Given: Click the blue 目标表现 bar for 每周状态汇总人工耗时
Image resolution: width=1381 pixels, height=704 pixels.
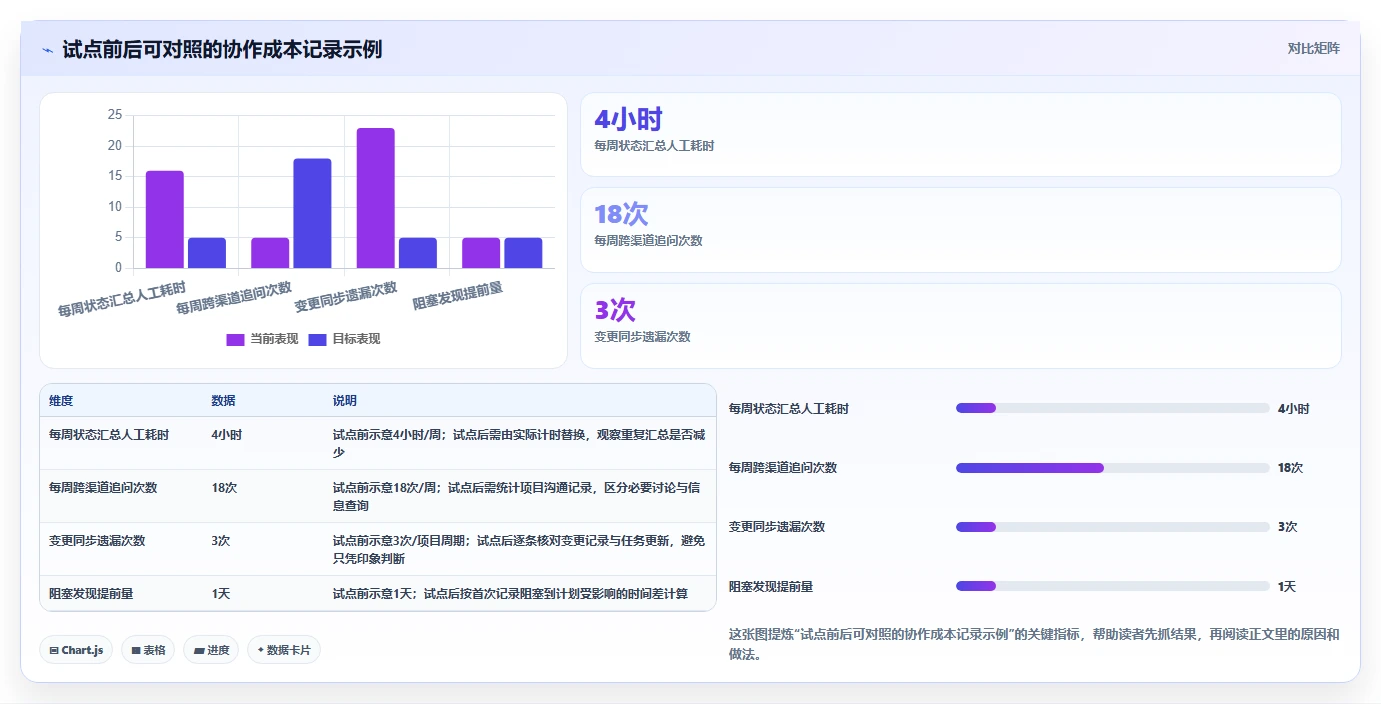Looking at the screenshot, I should (207, 253).
